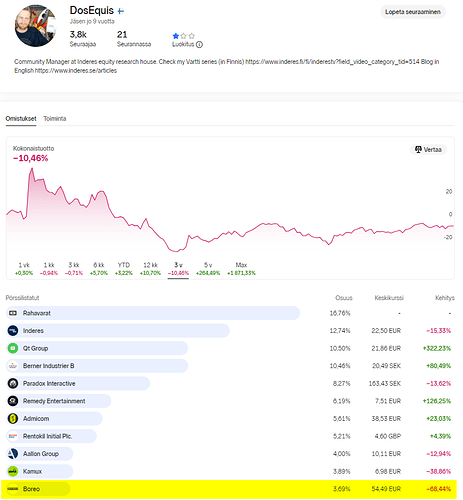Select the 3 v time range

(x=178, y=269)
